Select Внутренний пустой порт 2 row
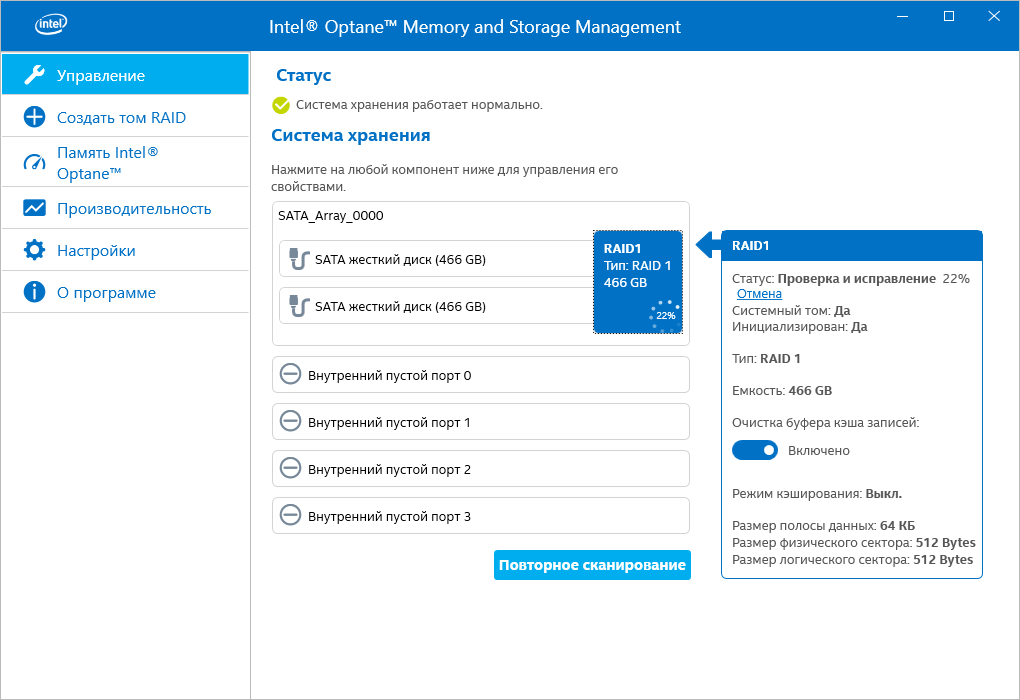Viewport: 1020px width, 700px height. click(480, 469)
